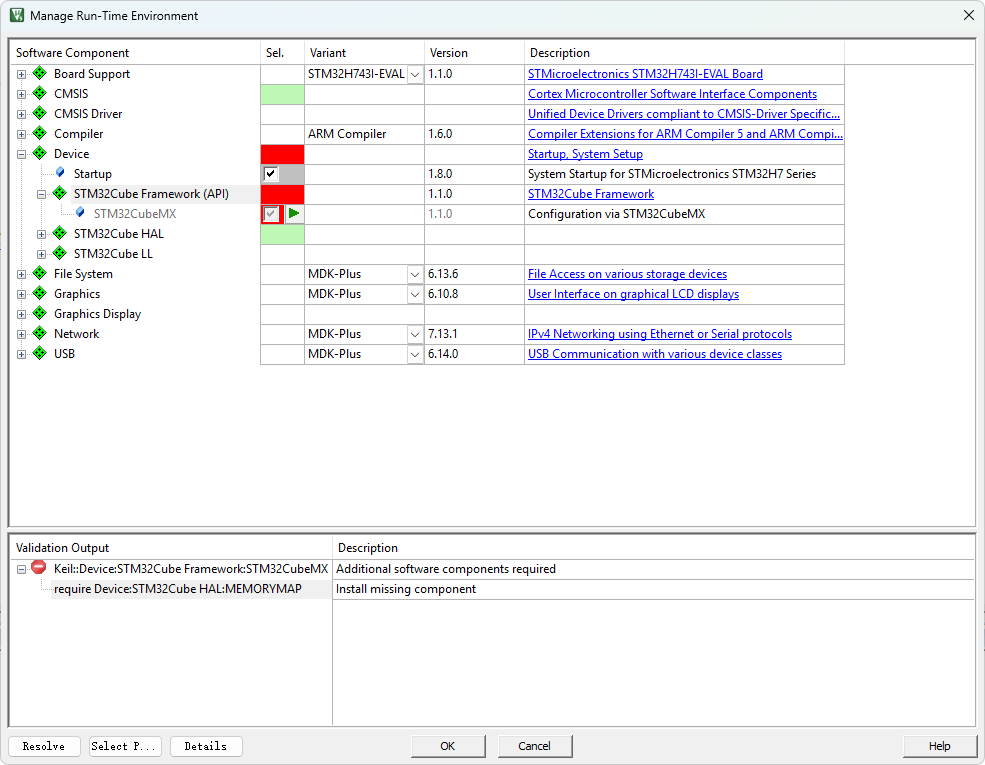The height and width of the screenshot is (765, 985).
Task: Expand the Graphics tree node
Action: [x=21, y=294]
